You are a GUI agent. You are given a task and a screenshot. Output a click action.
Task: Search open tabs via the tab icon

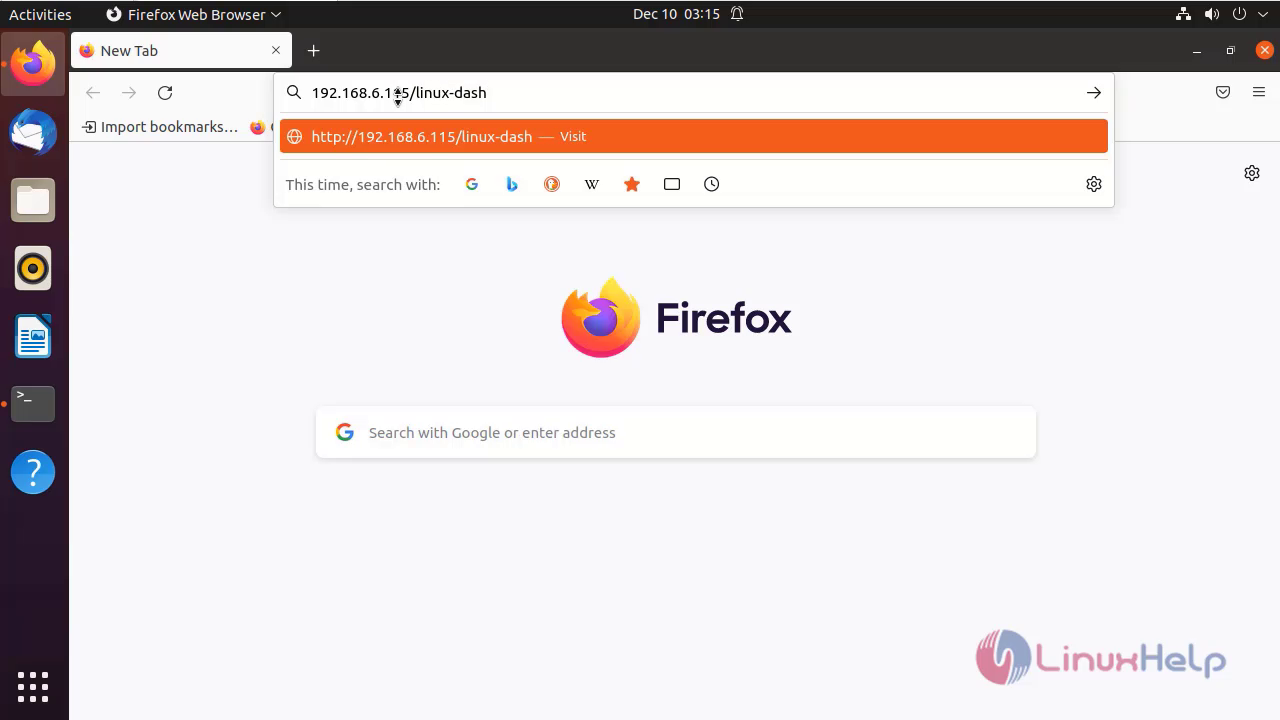pyautogui.click(x=672, y=184)
